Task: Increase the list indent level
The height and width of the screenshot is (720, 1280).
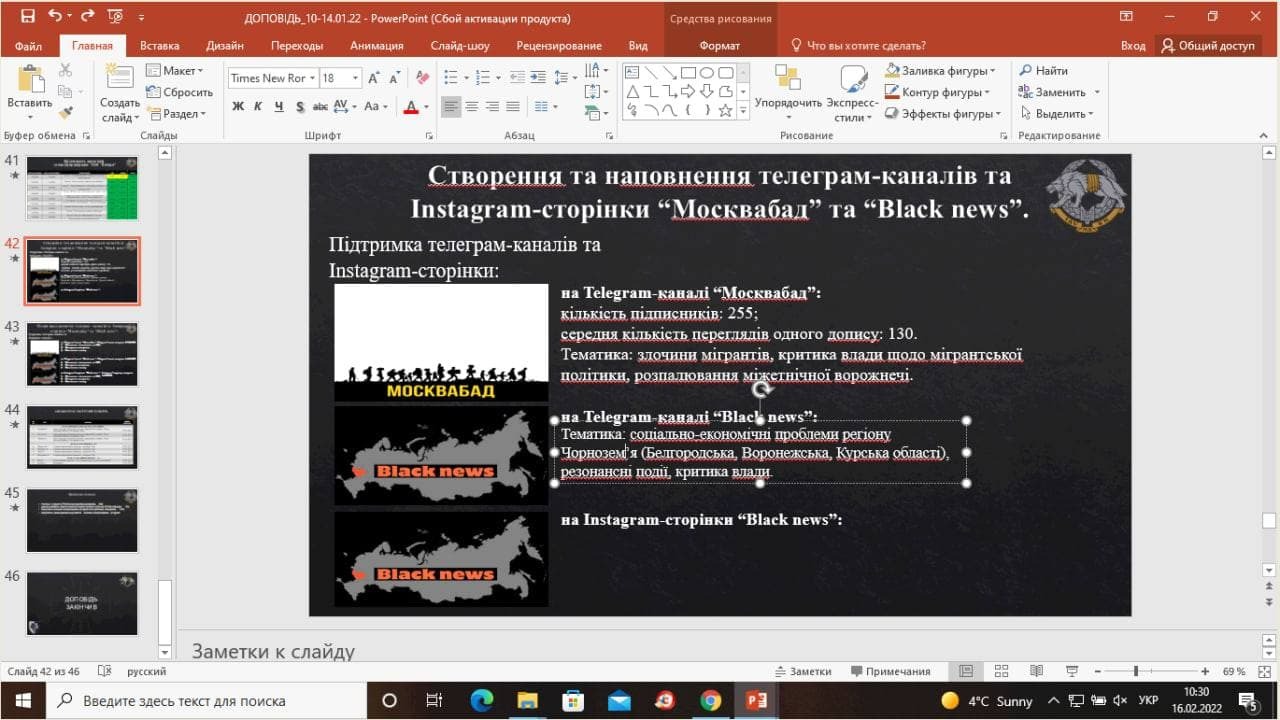Action: [x=540, y=78]
